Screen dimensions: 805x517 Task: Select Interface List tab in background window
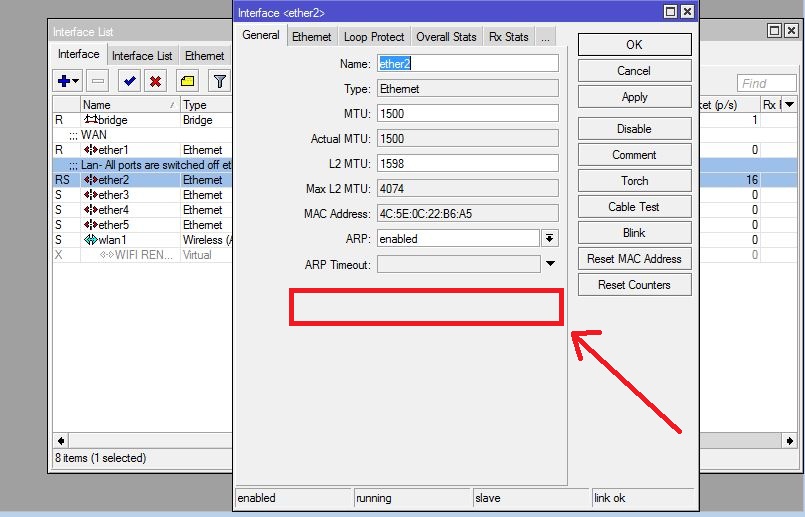pyautogui.click(x=142, y=56)
